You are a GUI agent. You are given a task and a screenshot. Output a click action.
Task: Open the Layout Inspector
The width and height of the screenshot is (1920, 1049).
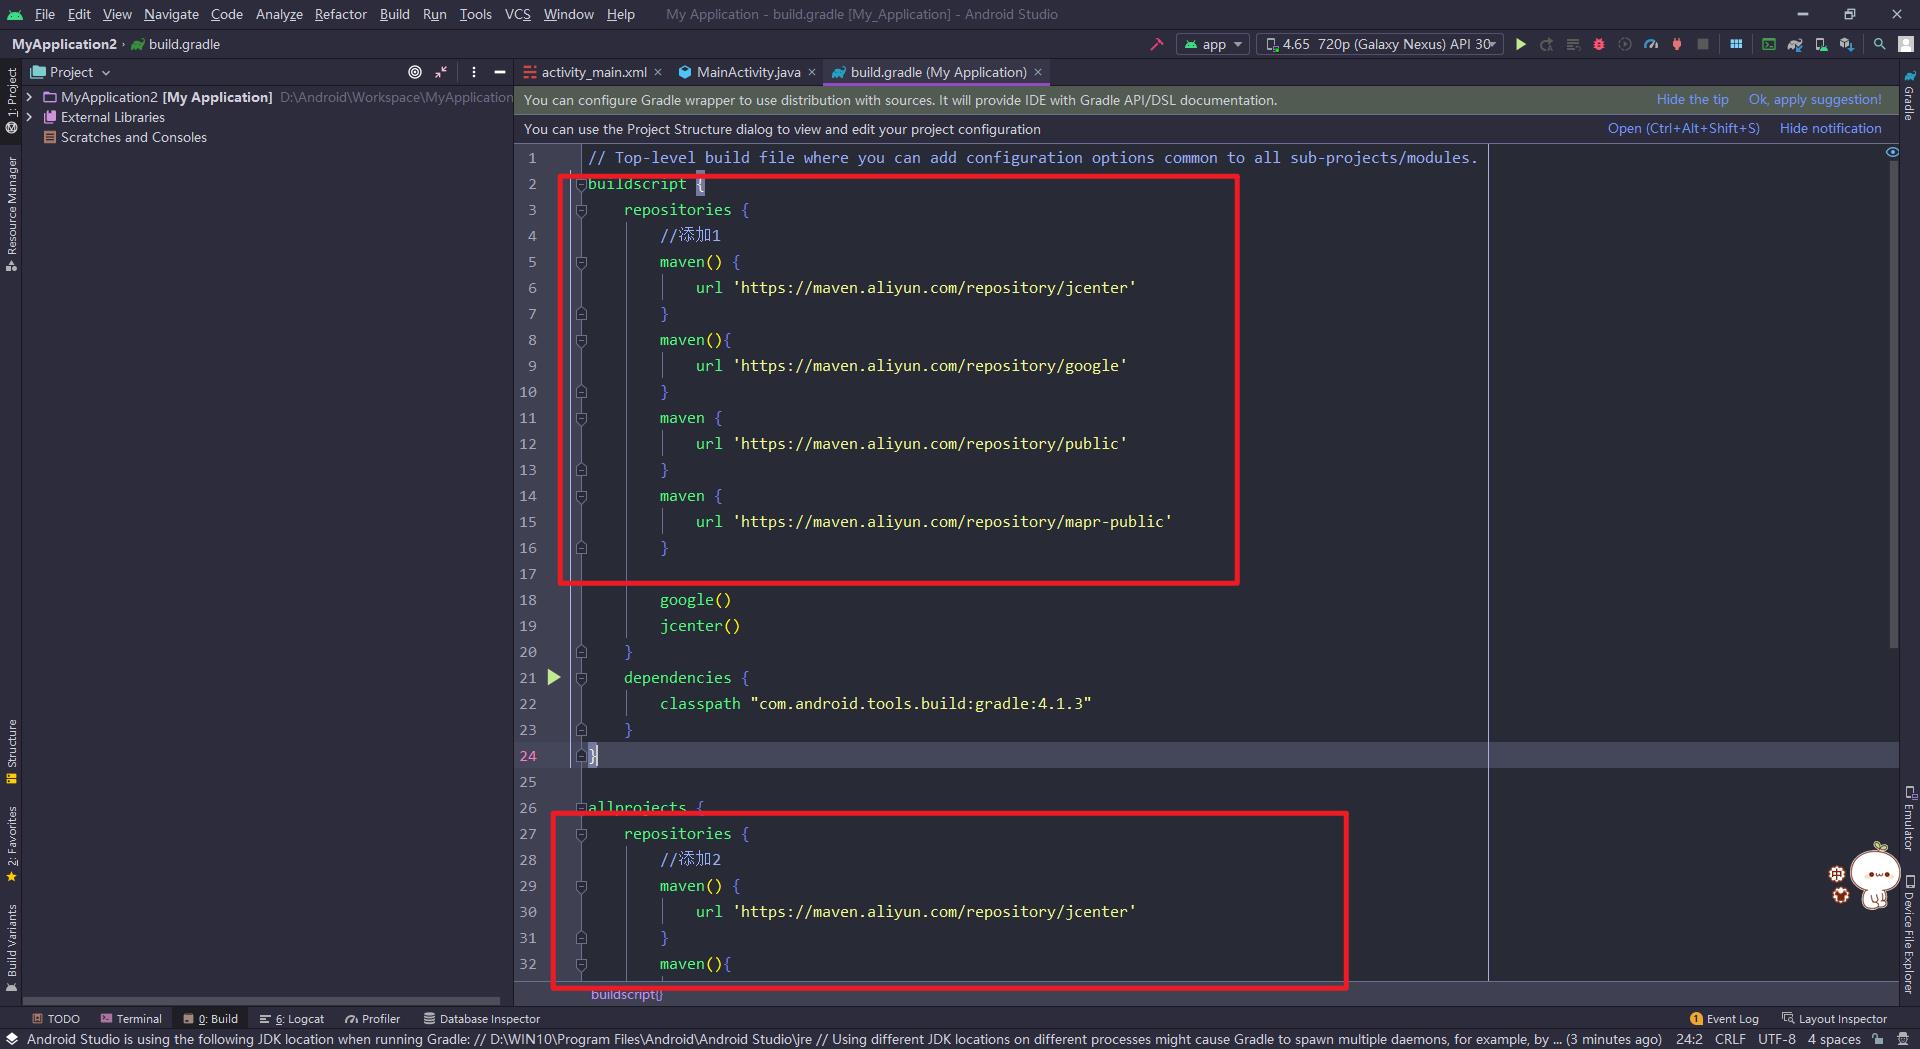[x=1834, y=1018]
